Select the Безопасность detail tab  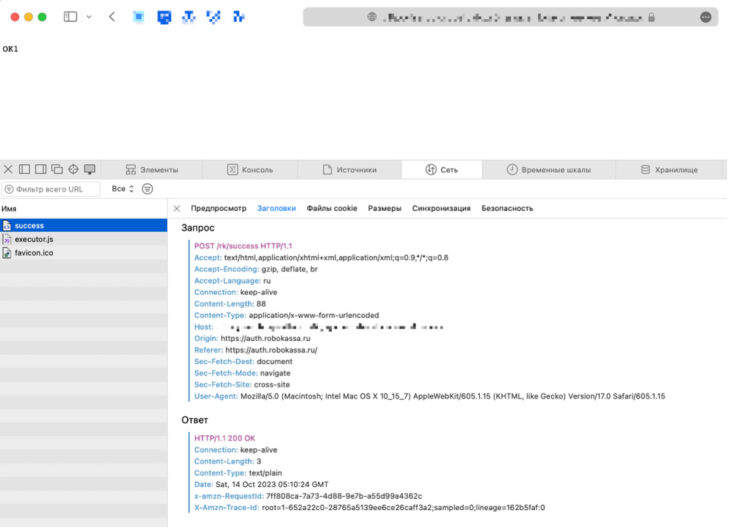507,208
